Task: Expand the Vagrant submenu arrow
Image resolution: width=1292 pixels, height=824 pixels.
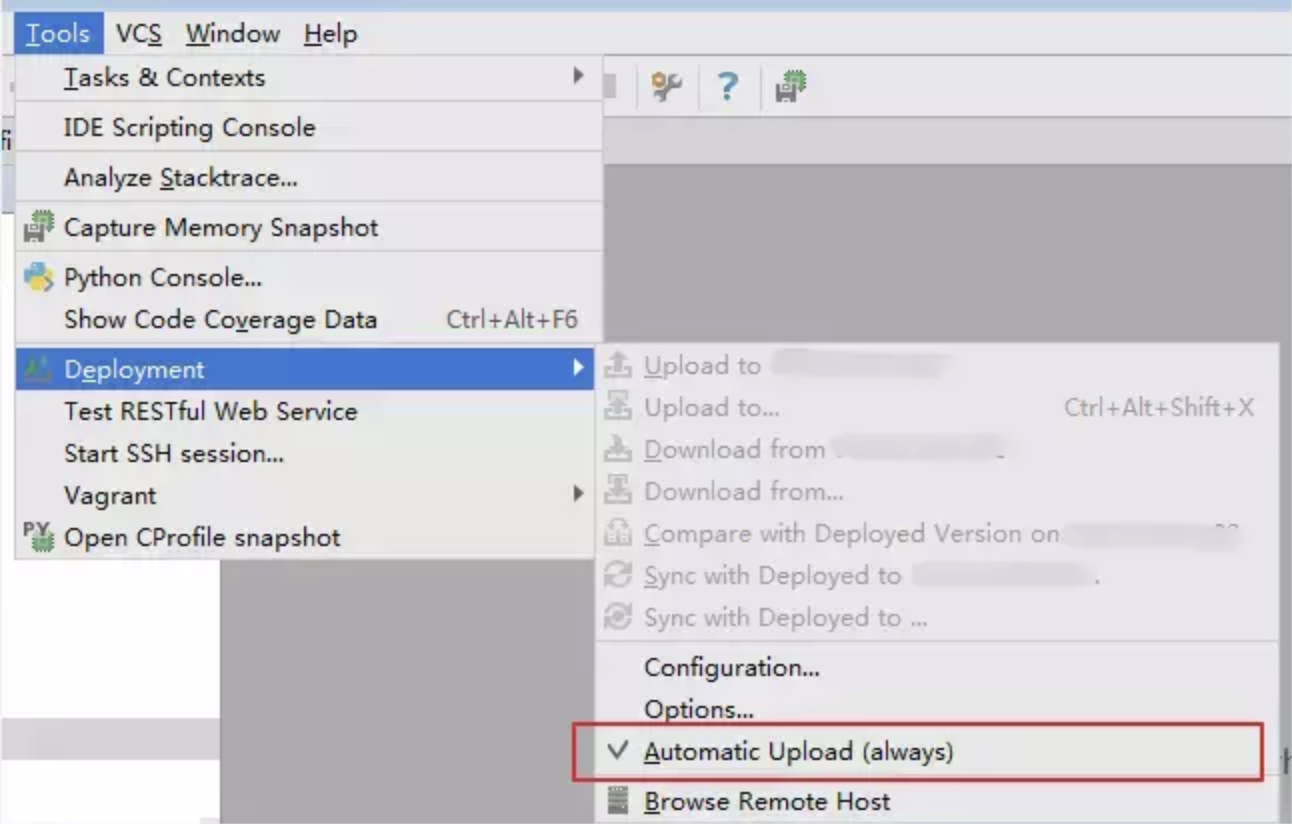Action: [x=578, y=494]
